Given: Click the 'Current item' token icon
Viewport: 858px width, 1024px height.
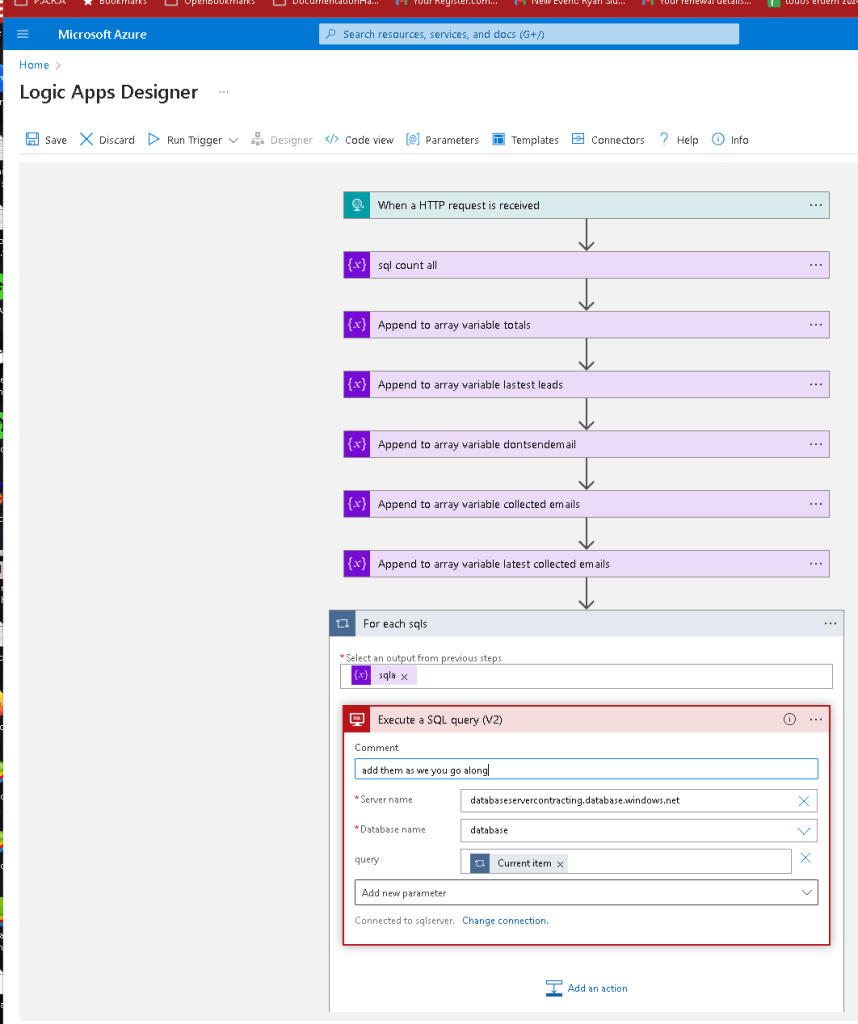Looking at the screenshot, I should [x=480, y=863].
